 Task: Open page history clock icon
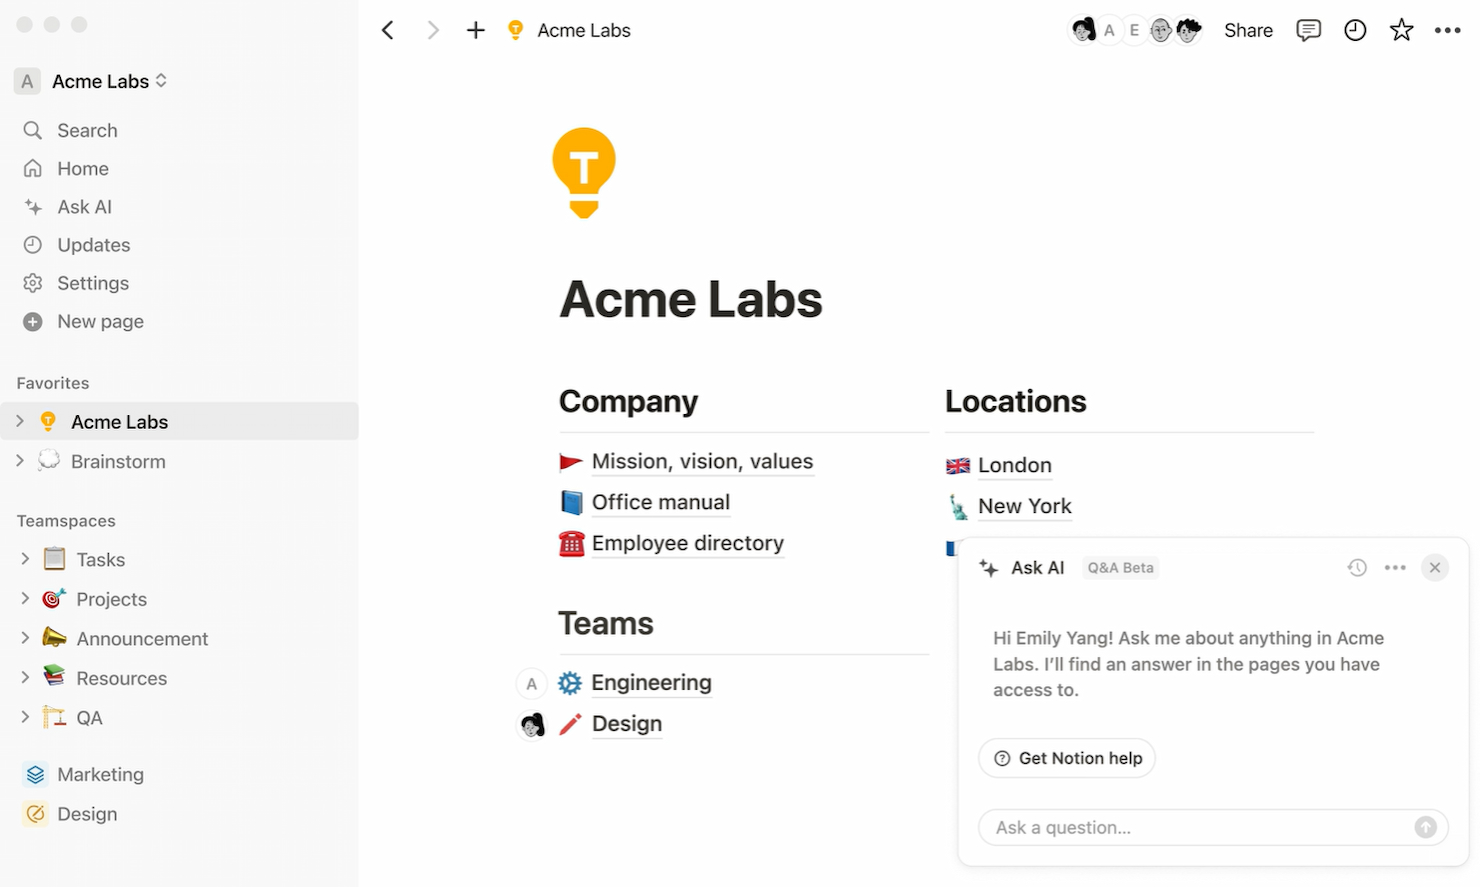[x=1355, y=31]
